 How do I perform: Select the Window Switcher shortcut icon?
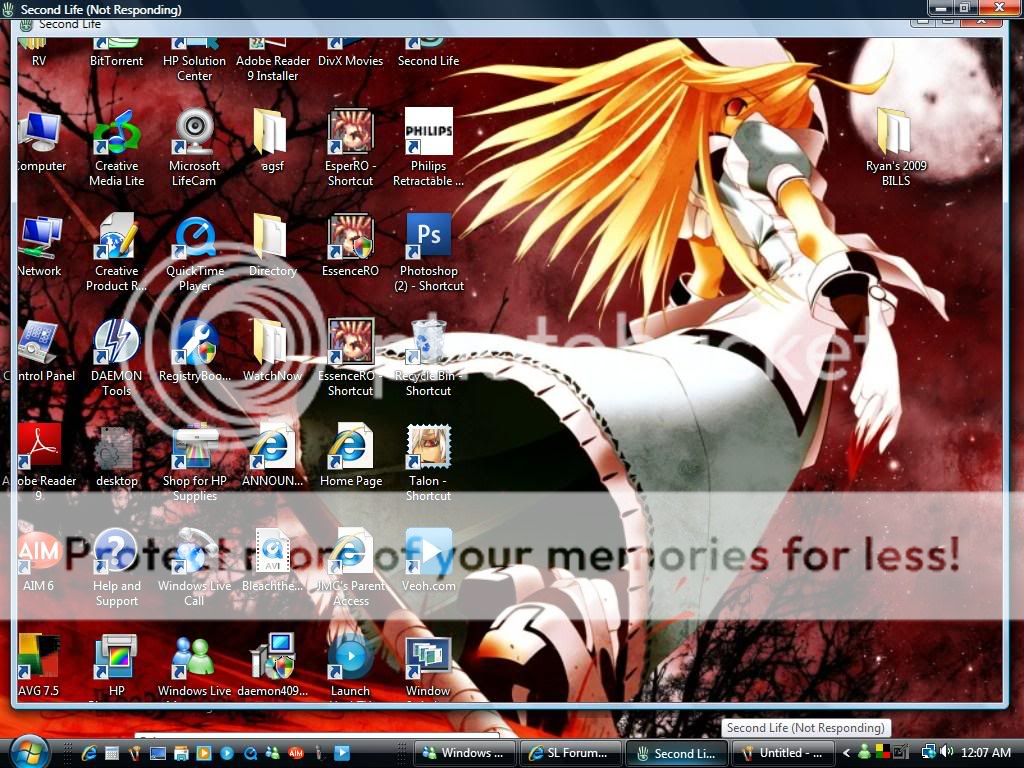[x=428, y=667]
